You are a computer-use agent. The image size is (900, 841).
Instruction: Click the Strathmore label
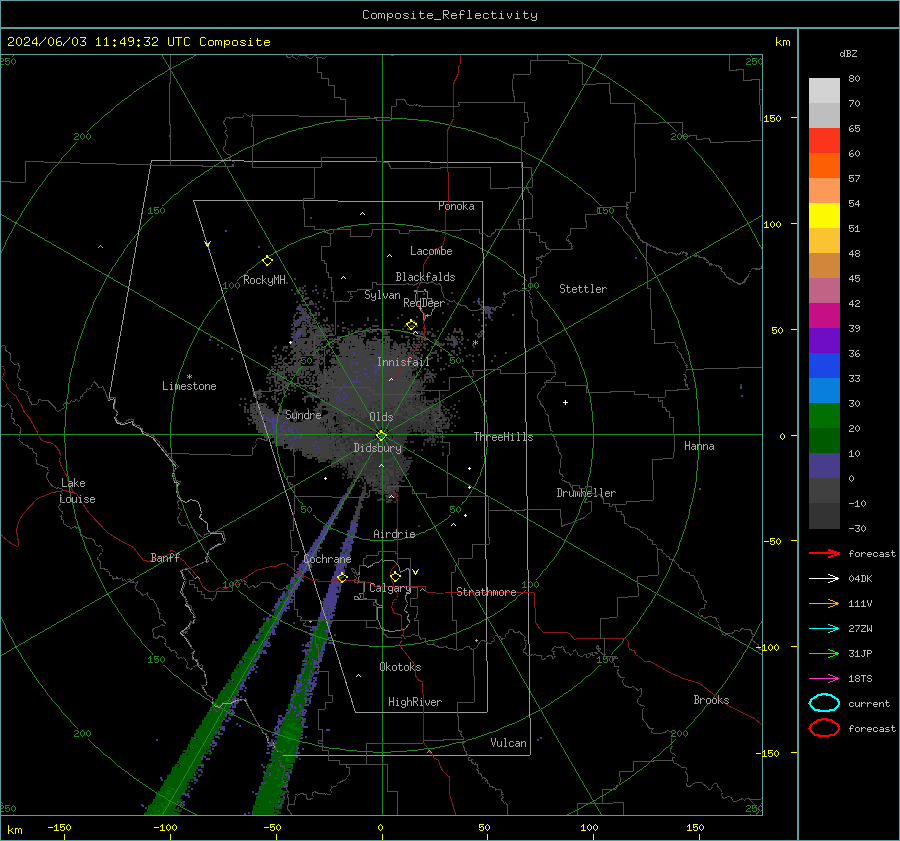[486, 592]
